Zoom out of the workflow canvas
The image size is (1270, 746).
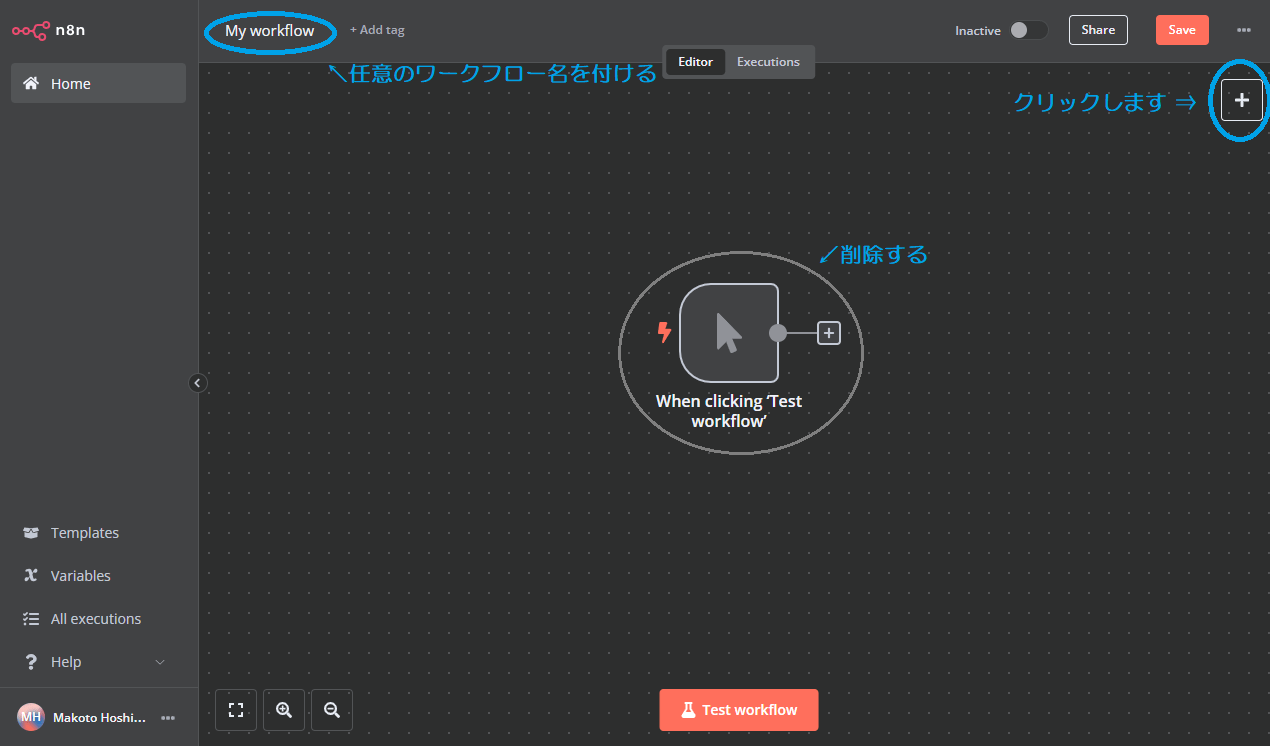(x=331, y=710)
